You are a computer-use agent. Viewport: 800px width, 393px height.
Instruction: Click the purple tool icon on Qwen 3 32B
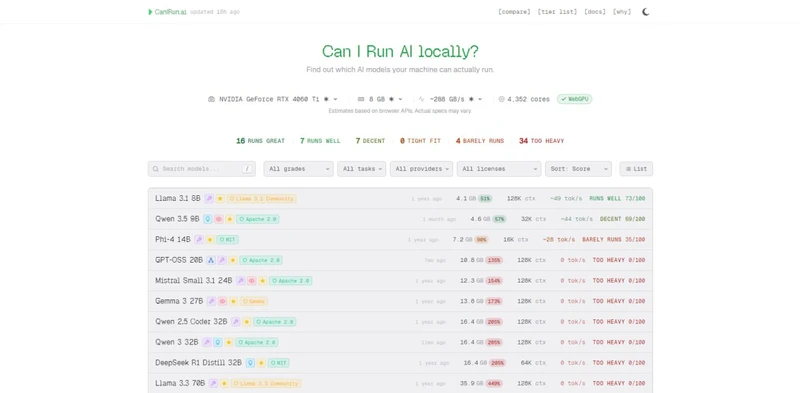click(x=207, y=342)
